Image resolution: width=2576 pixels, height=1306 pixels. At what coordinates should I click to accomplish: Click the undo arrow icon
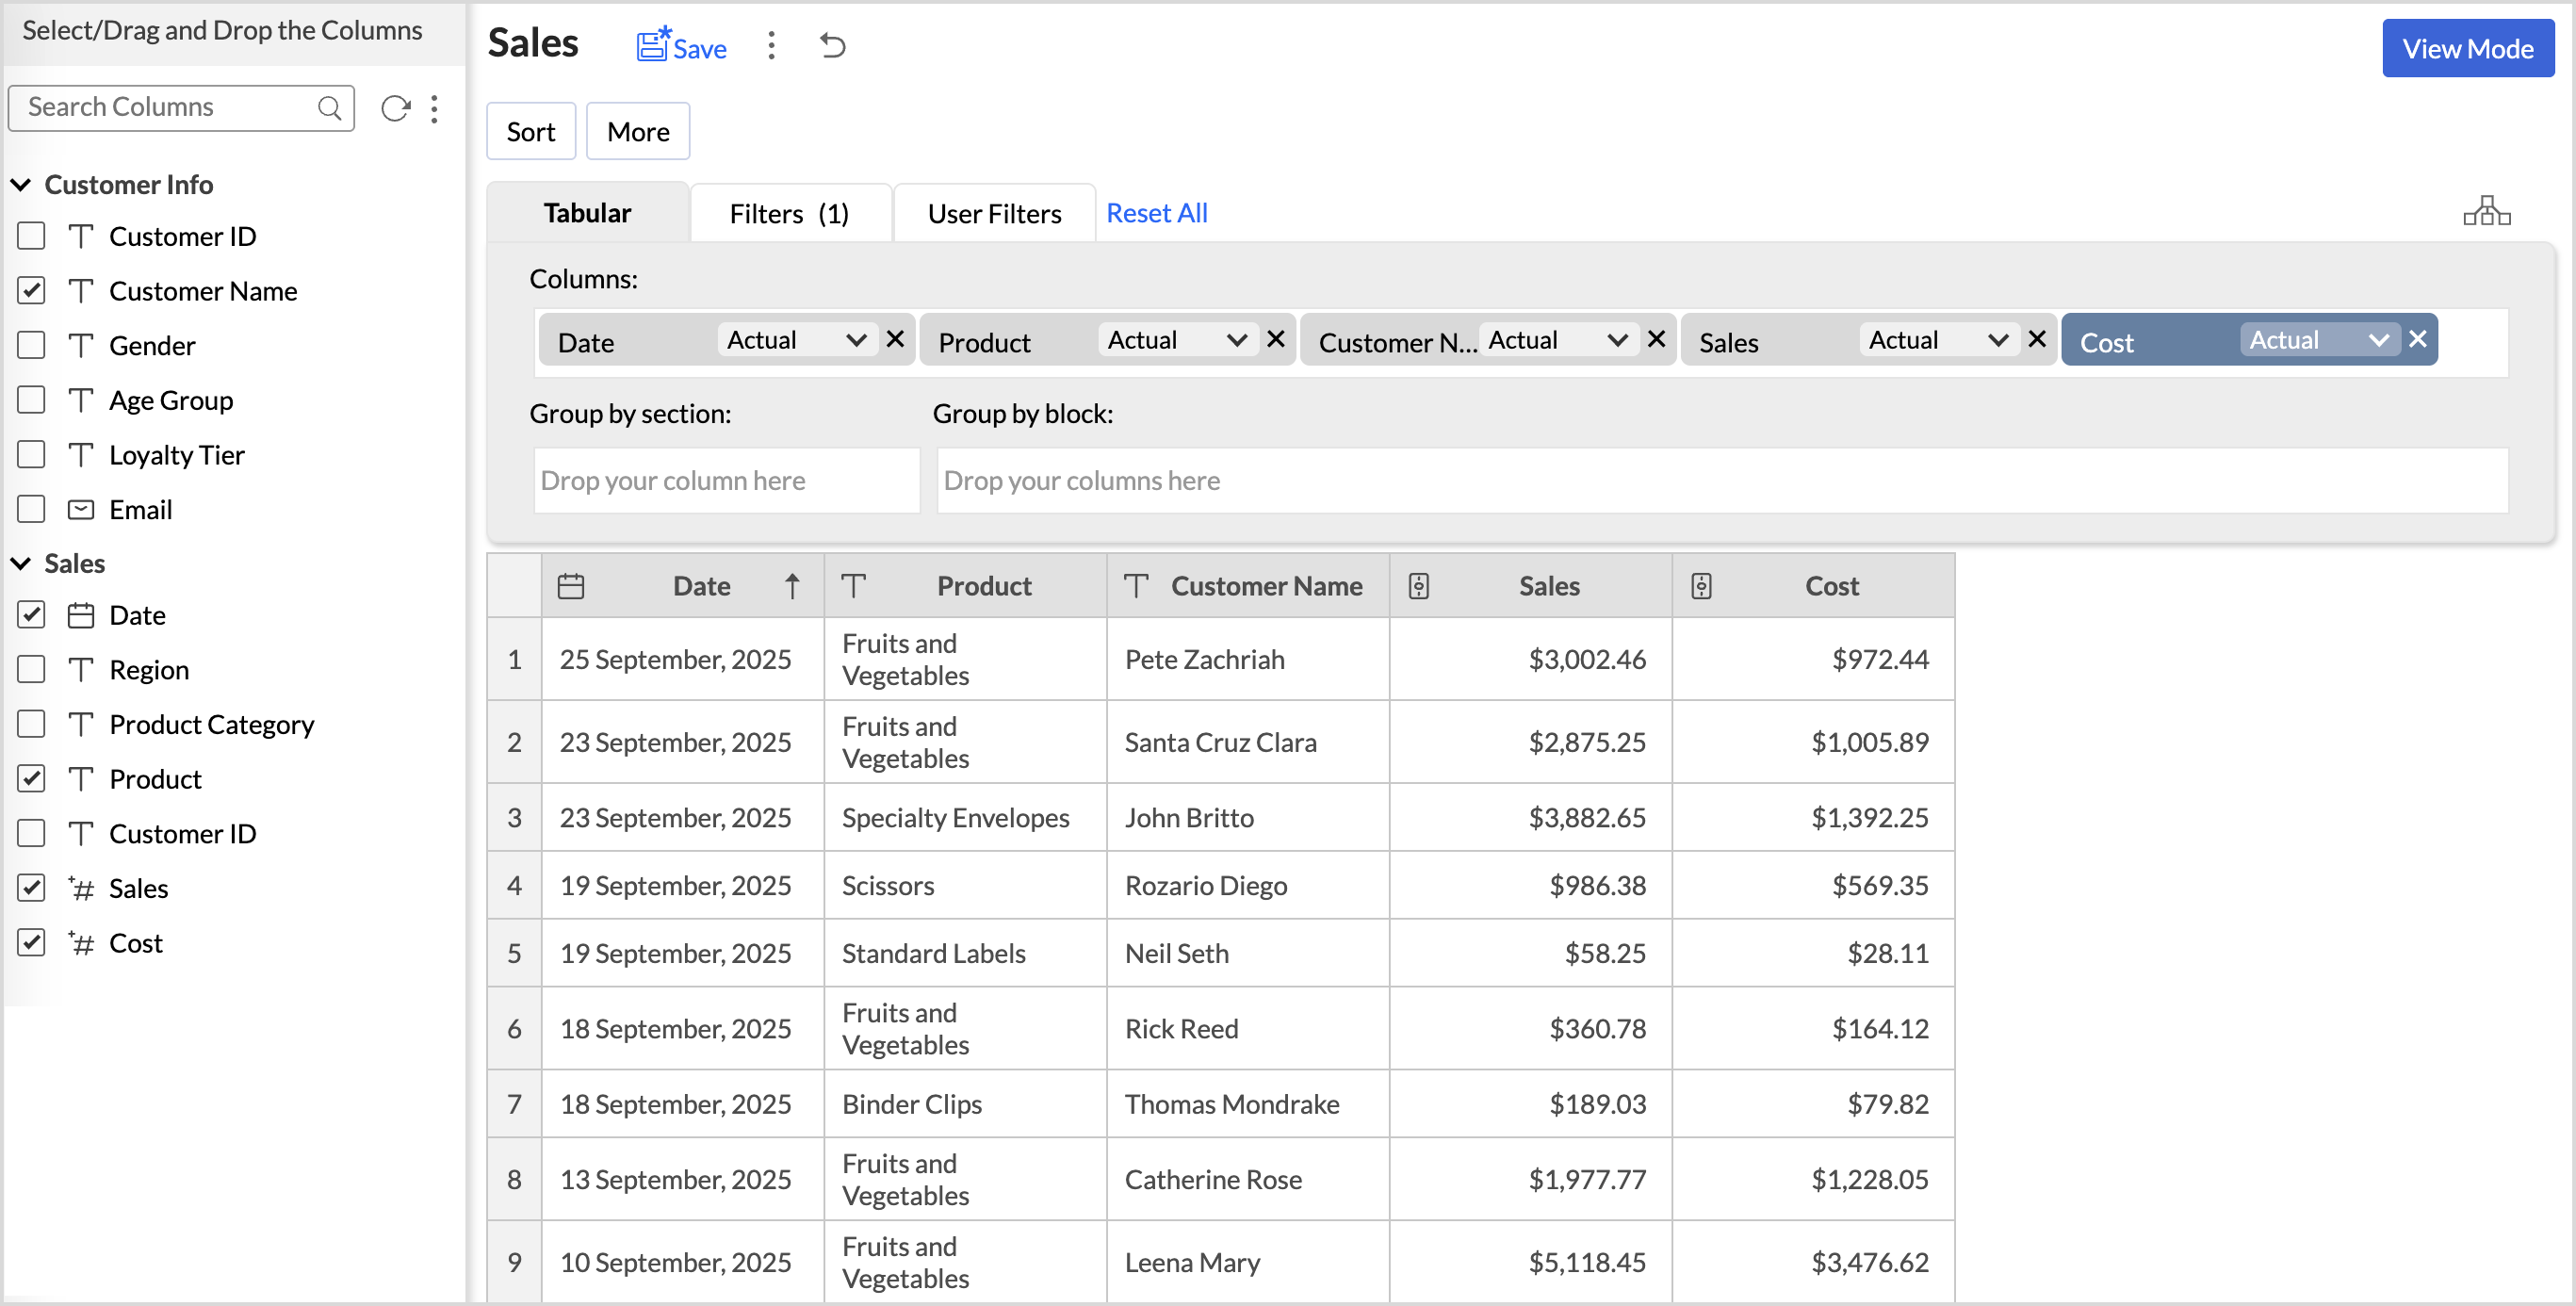832,45
